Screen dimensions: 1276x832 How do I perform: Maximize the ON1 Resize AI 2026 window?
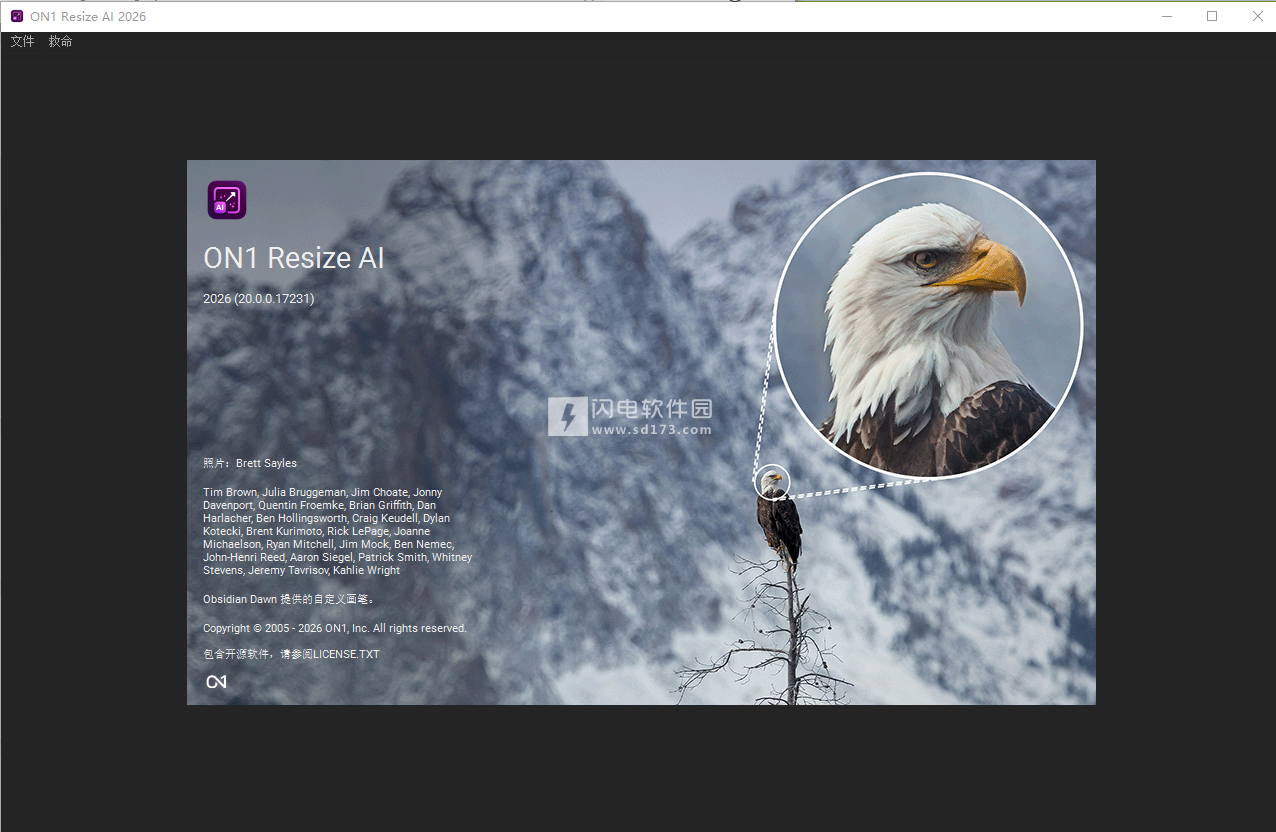pos(1212,16)
